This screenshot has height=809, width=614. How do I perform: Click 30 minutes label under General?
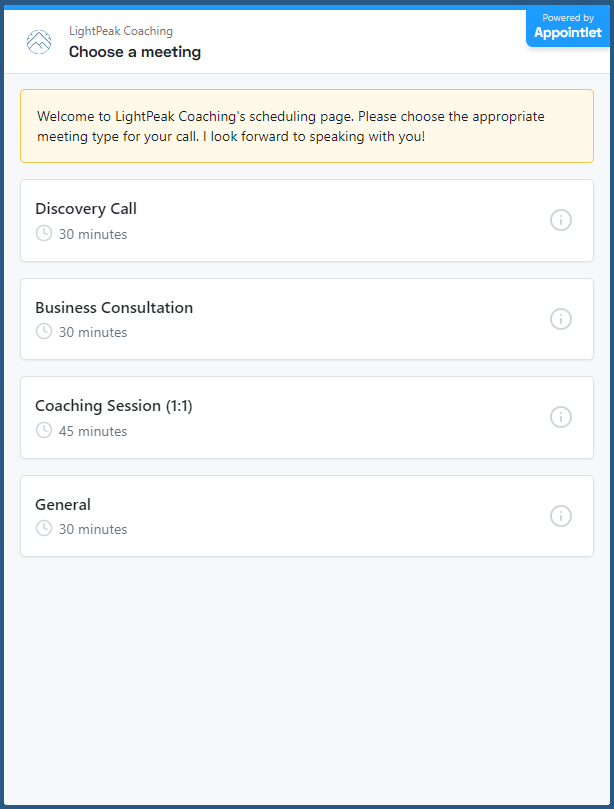[93, 530]
